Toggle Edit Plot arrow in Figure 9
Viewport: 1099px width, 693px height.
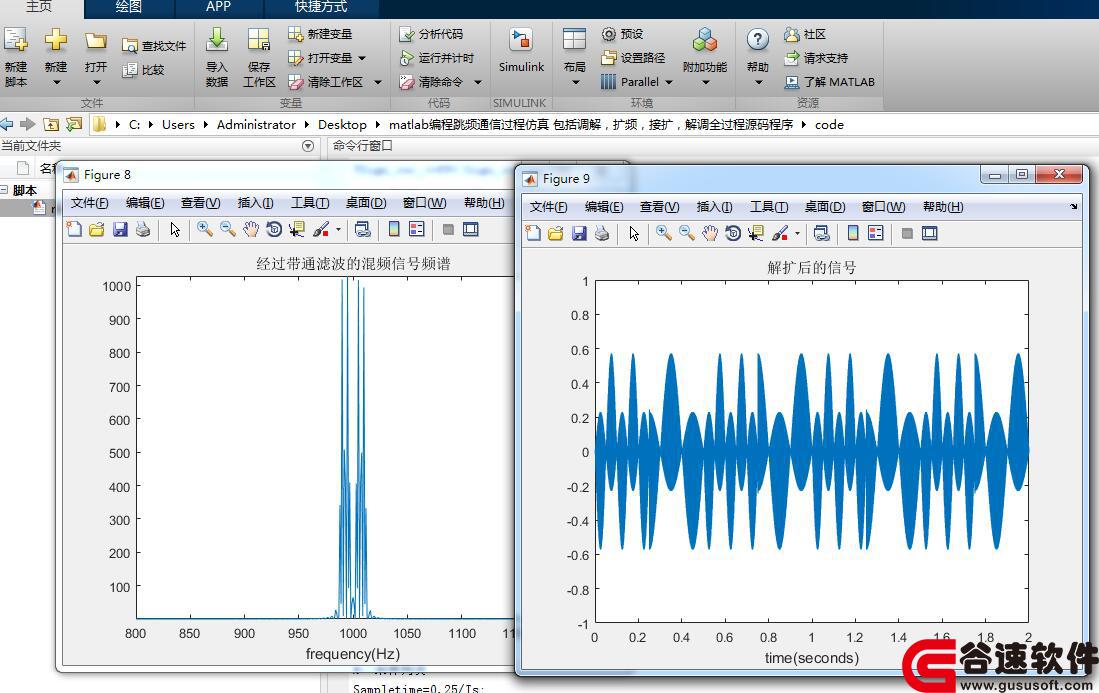(634, 233)
